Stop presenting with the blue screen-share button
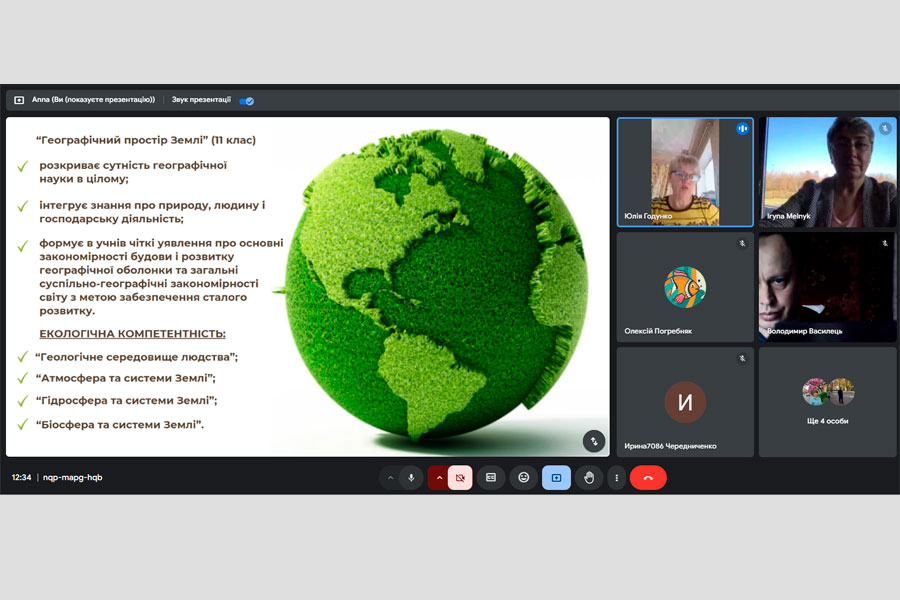 click(x=556, y=478)
